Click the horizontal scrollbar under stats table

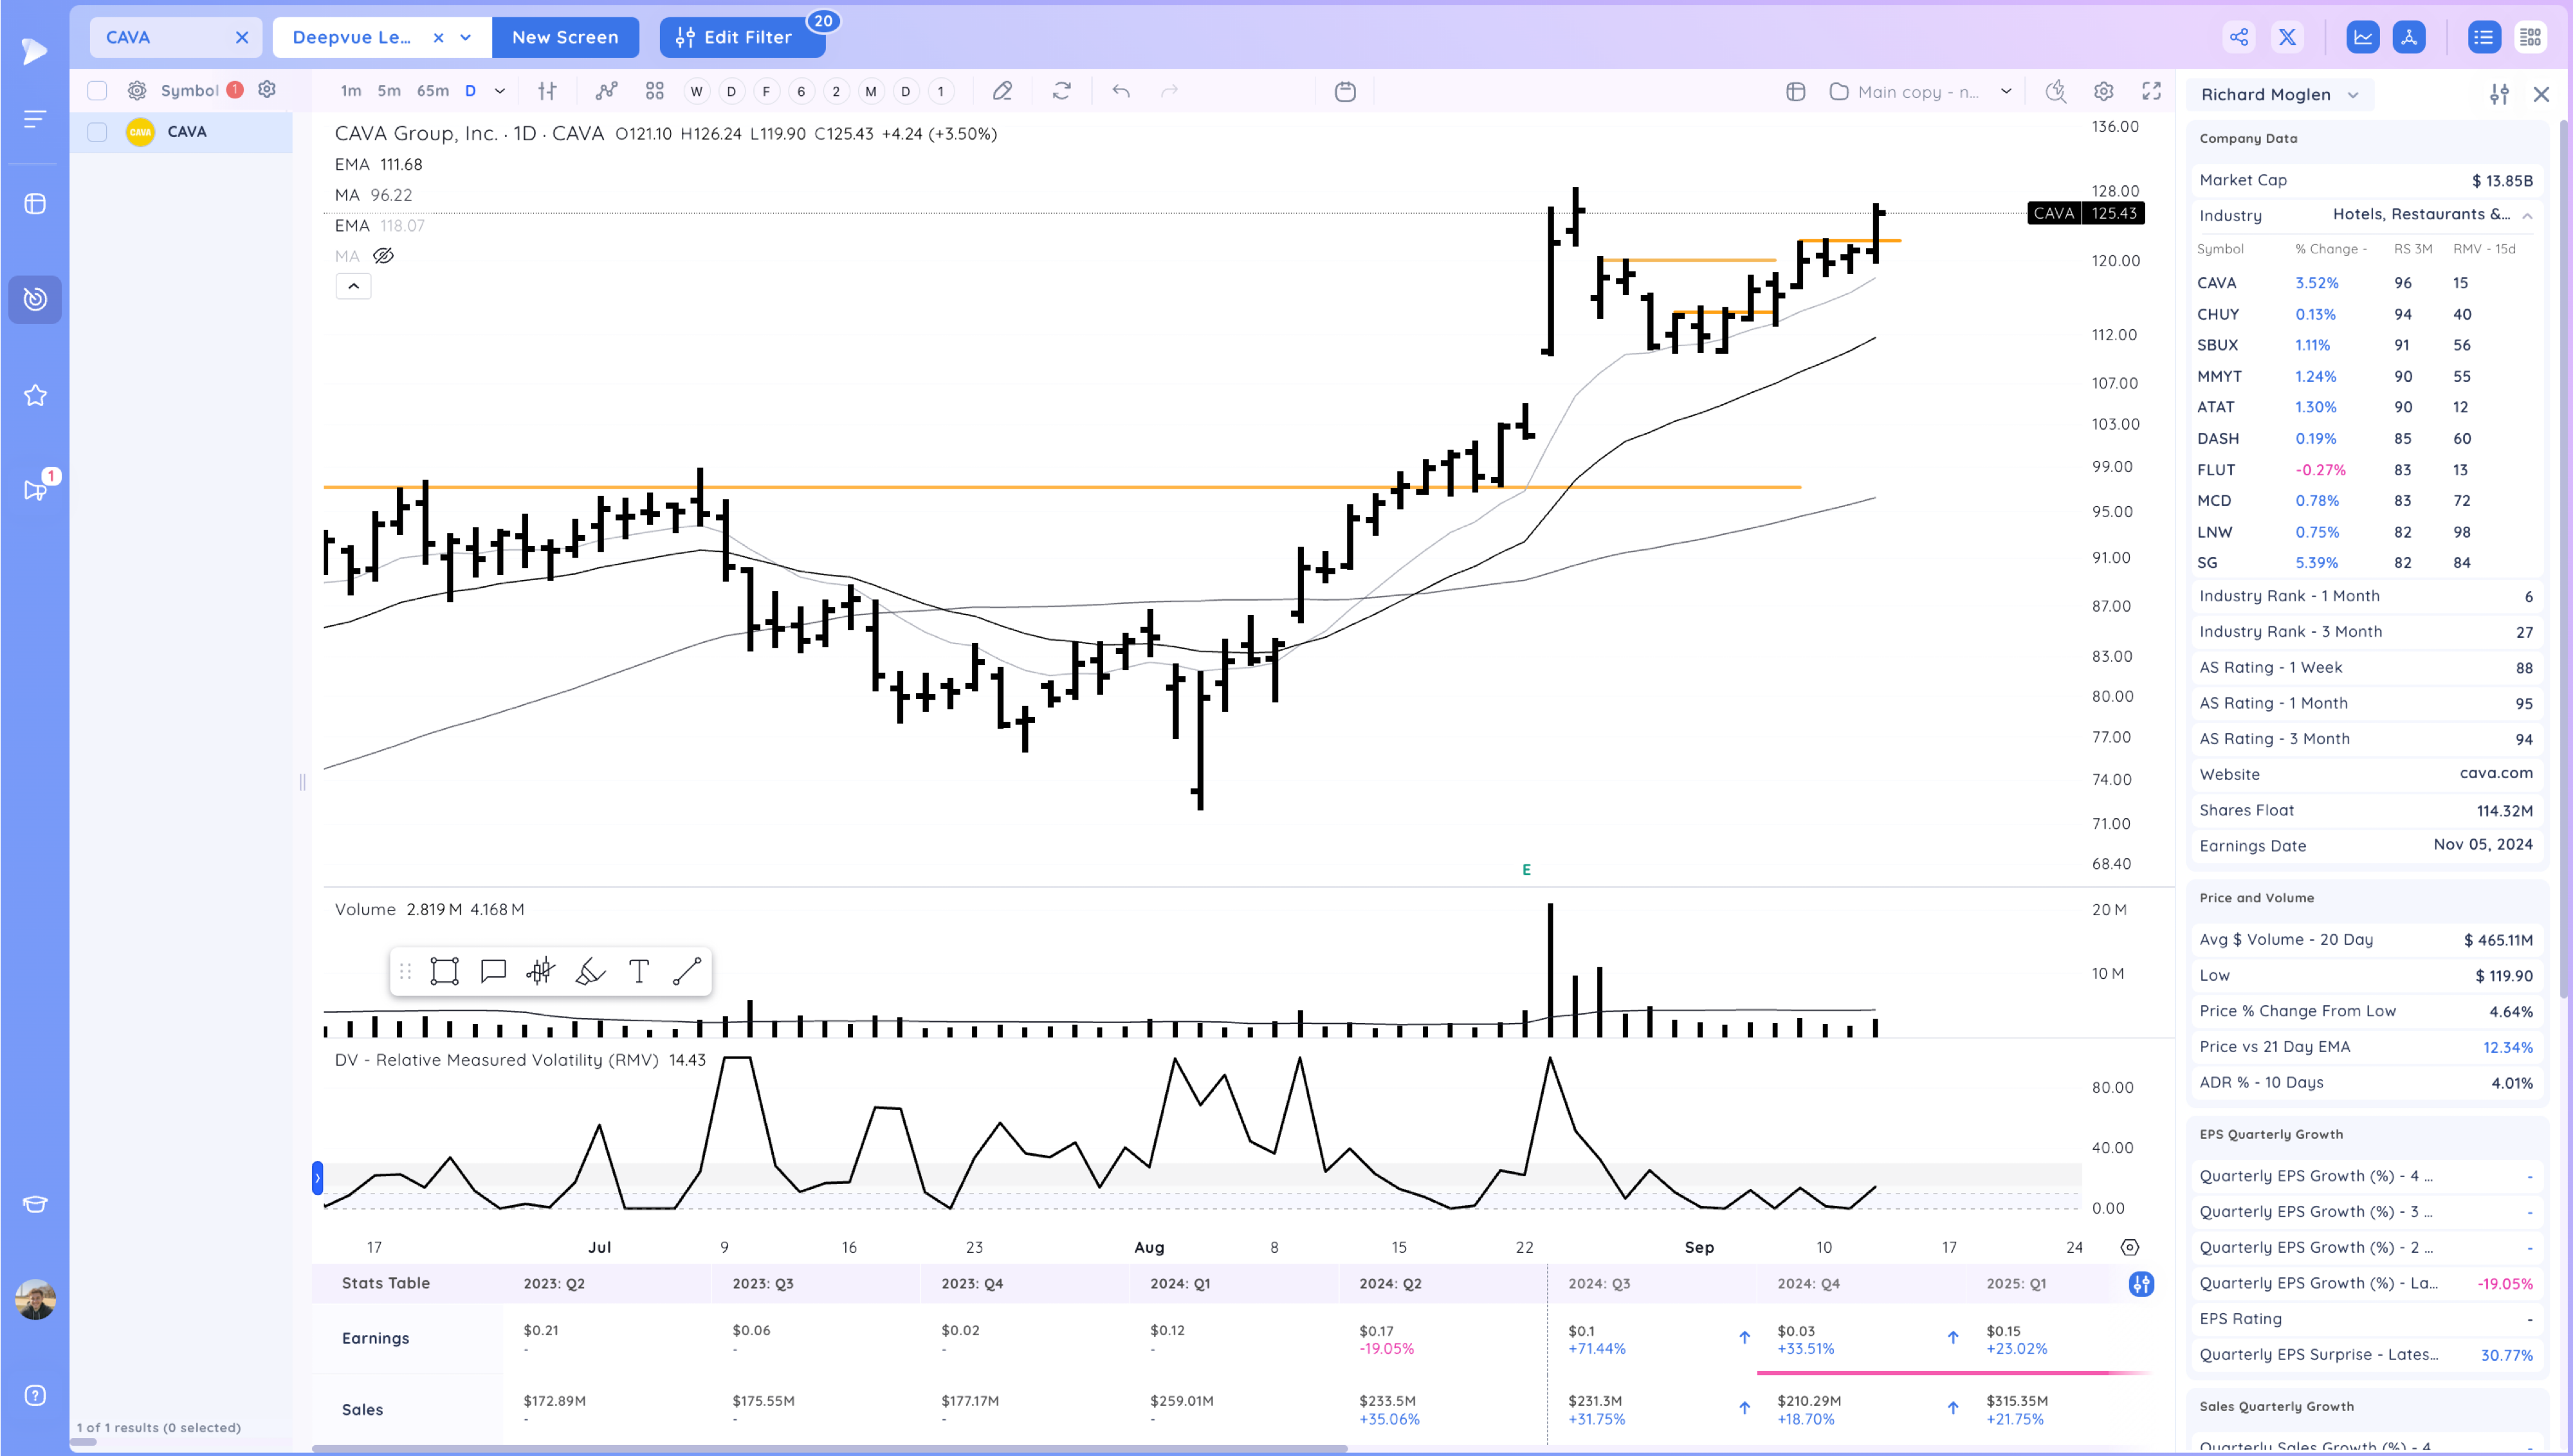(829, 1448)
